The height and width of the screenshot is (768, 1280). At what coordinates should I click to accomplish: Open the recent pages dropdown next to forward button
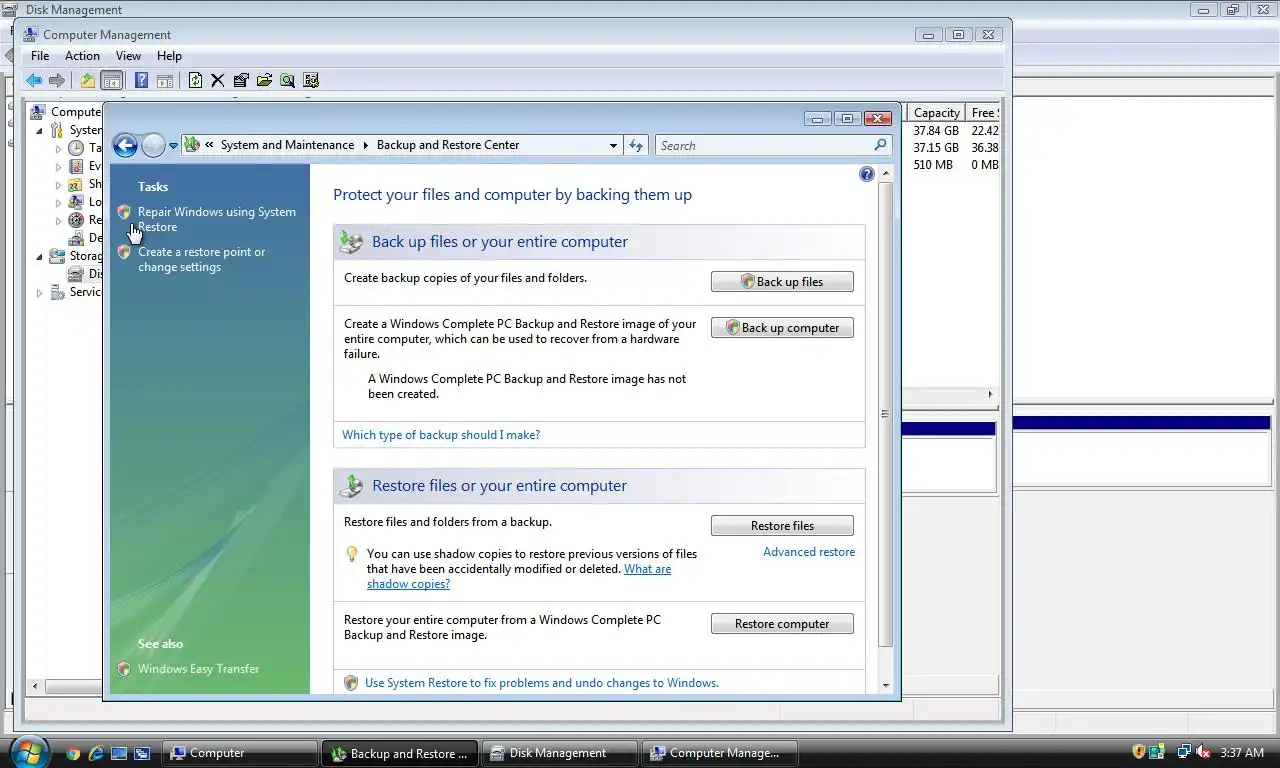click(173, 146)
